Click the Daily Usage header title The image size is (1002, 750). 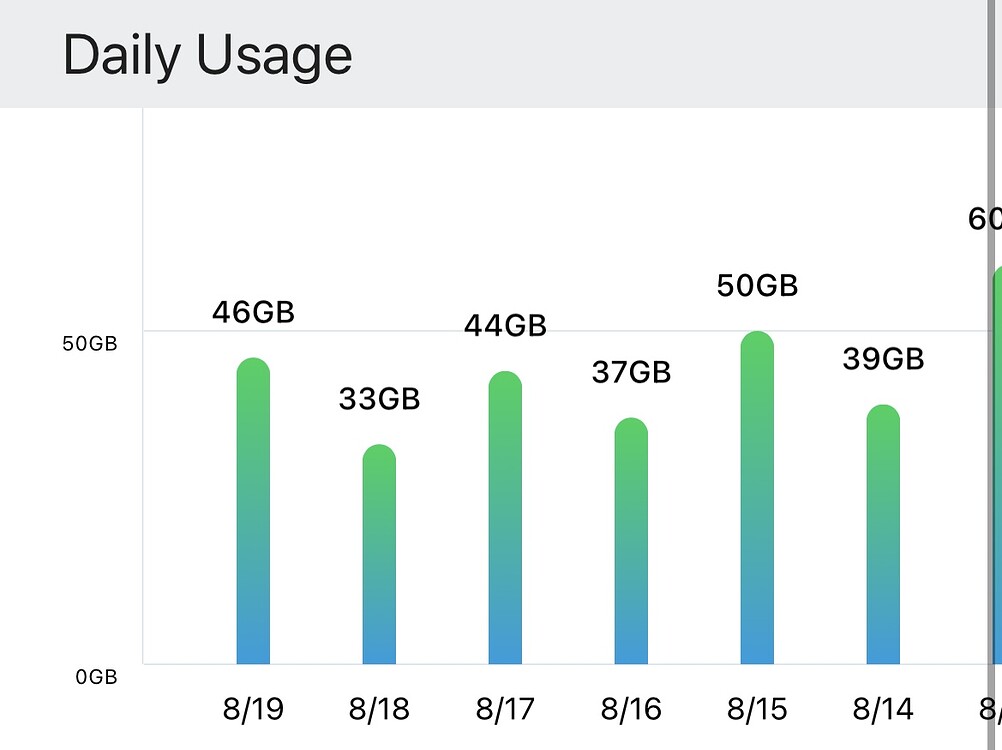(x=208, y=56)
